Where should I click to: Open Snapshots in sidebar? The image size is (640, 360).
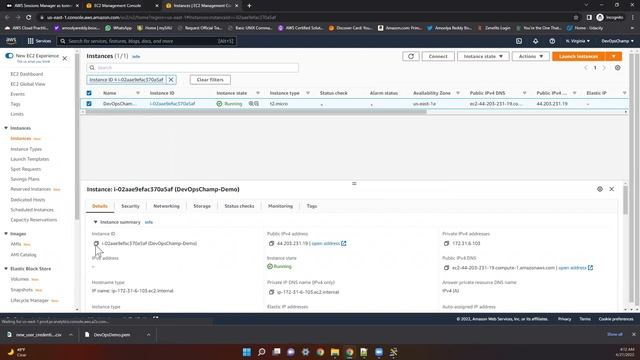tap(22, 290)
